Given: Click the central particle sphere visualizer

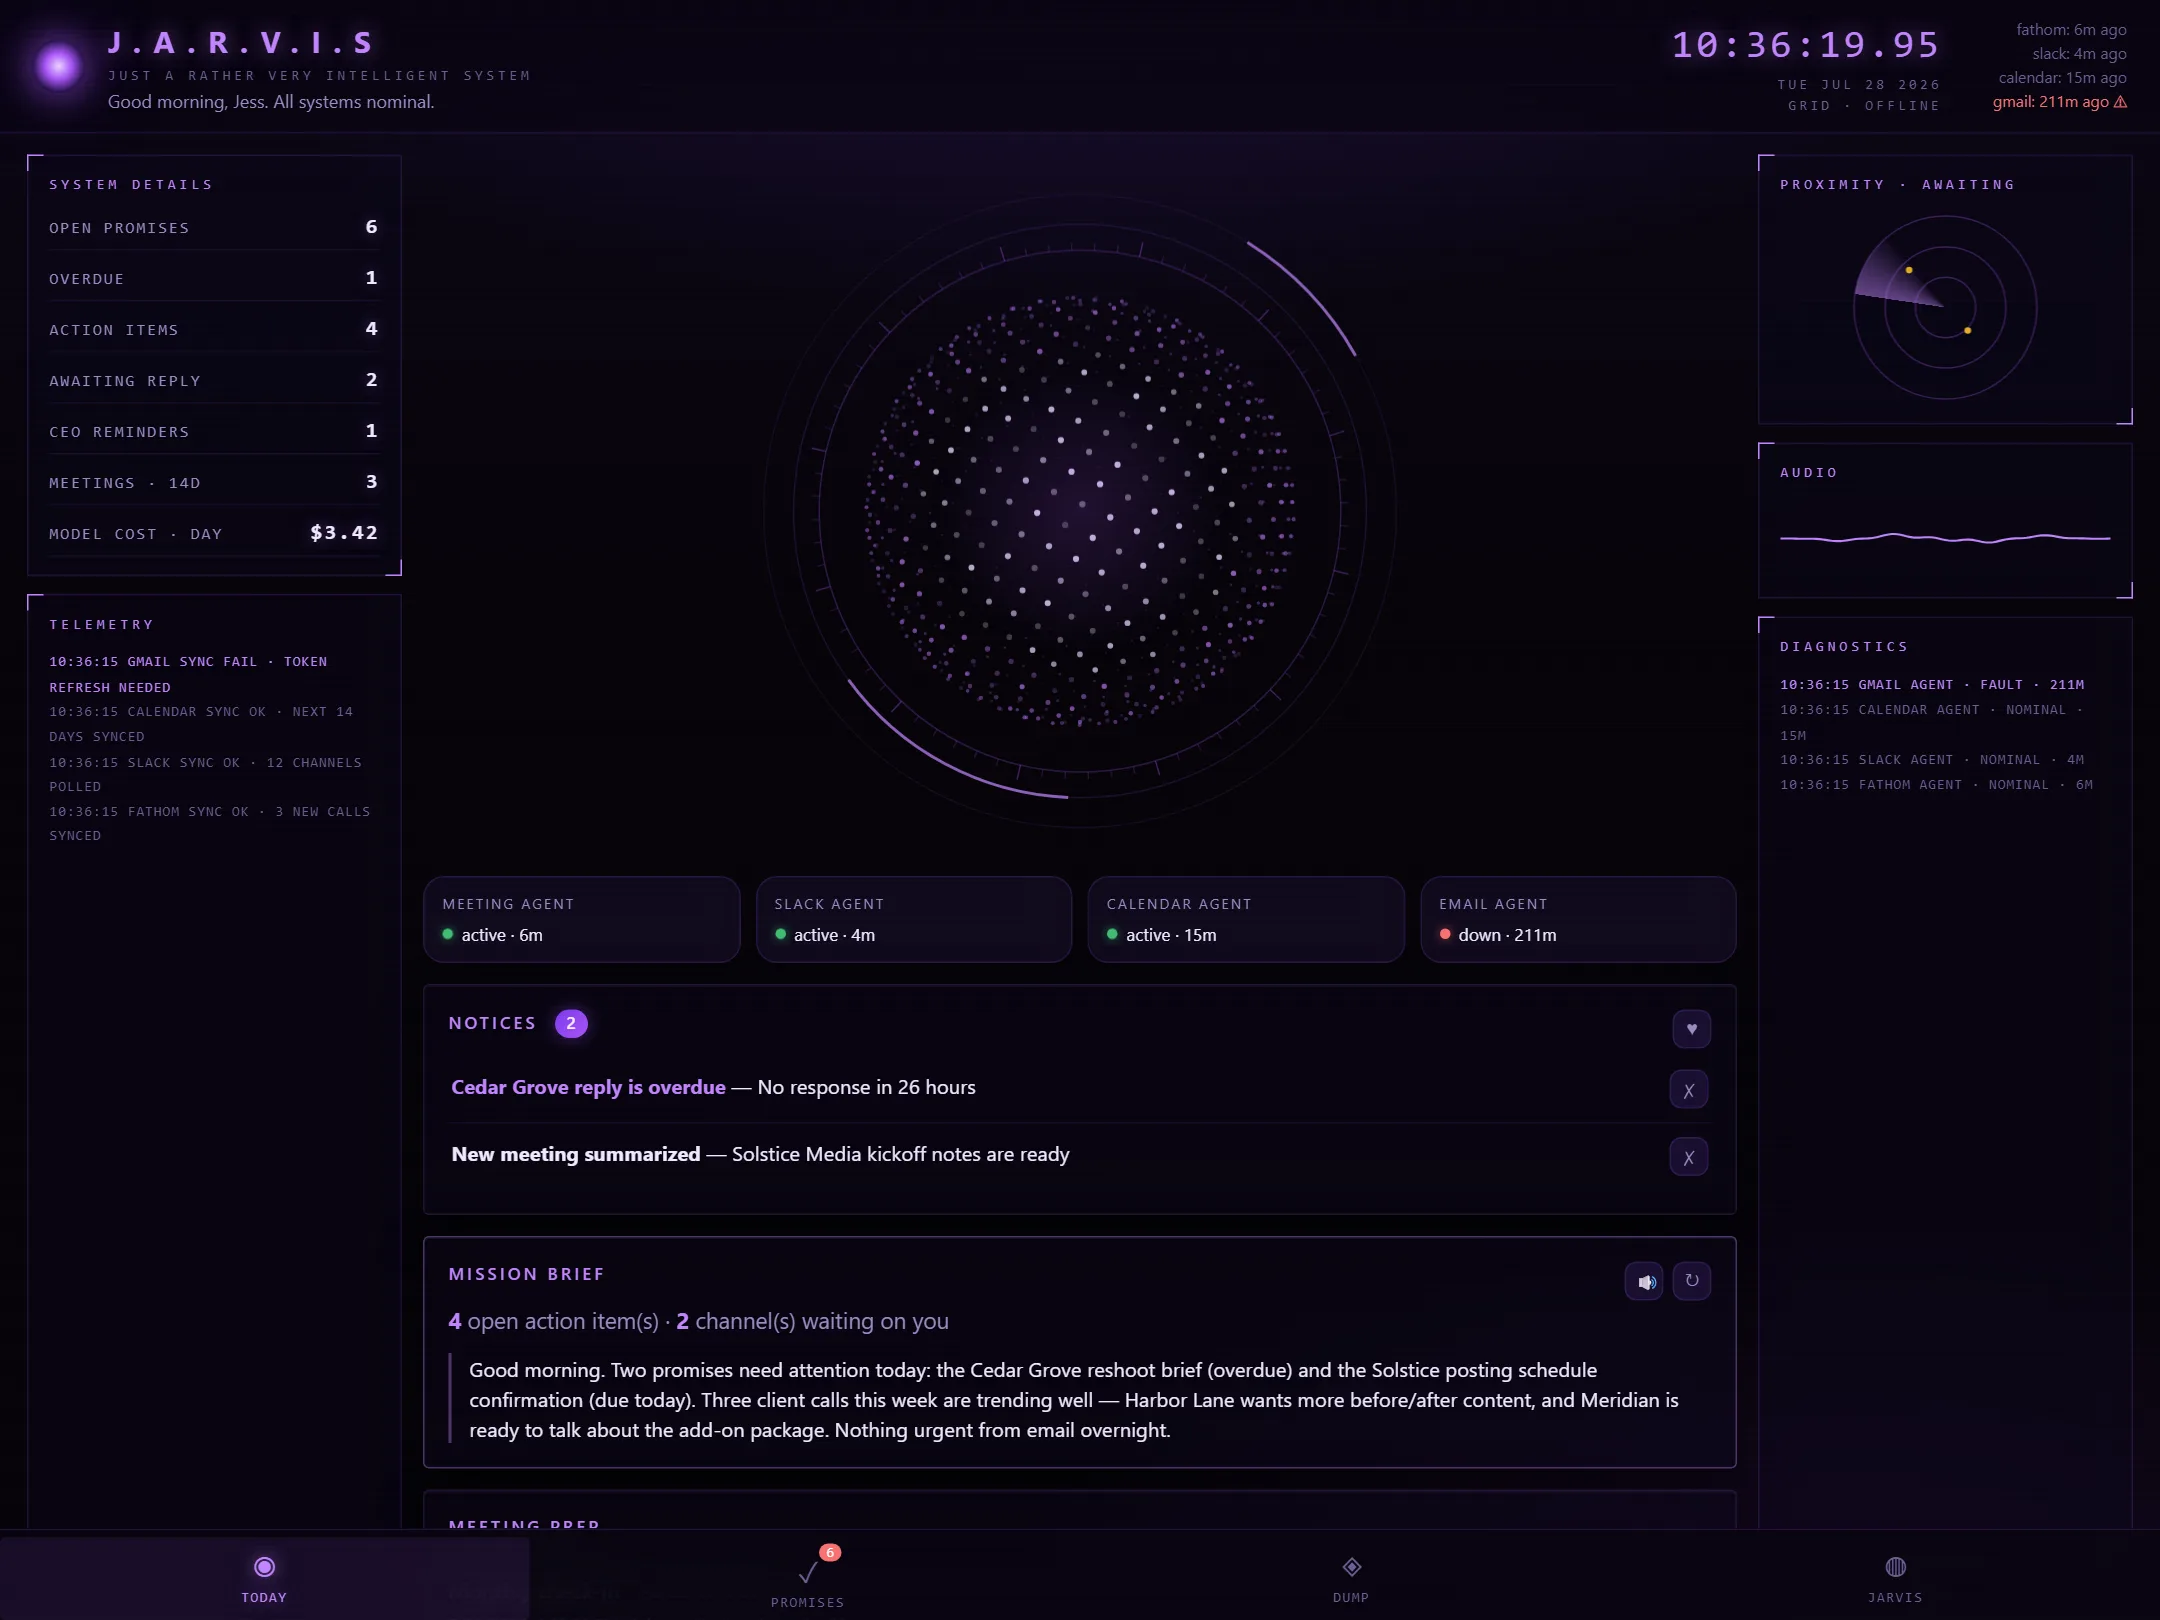Looking at the screenshot, I should pos(1080,511).
